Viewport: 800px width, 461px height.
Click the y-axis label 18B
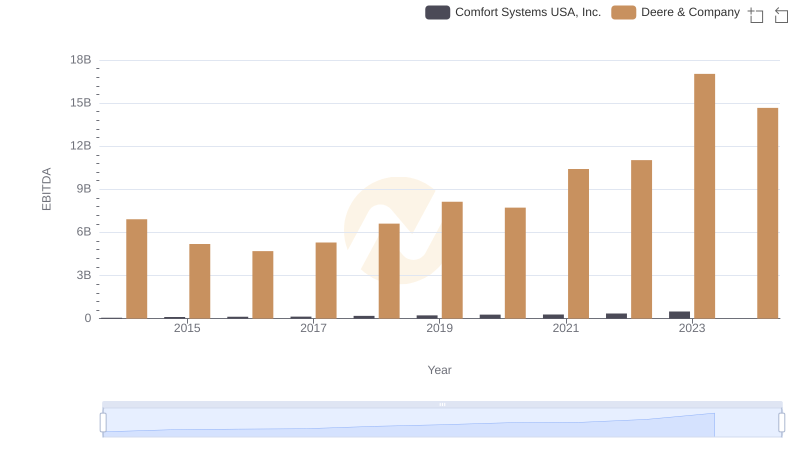81,60
